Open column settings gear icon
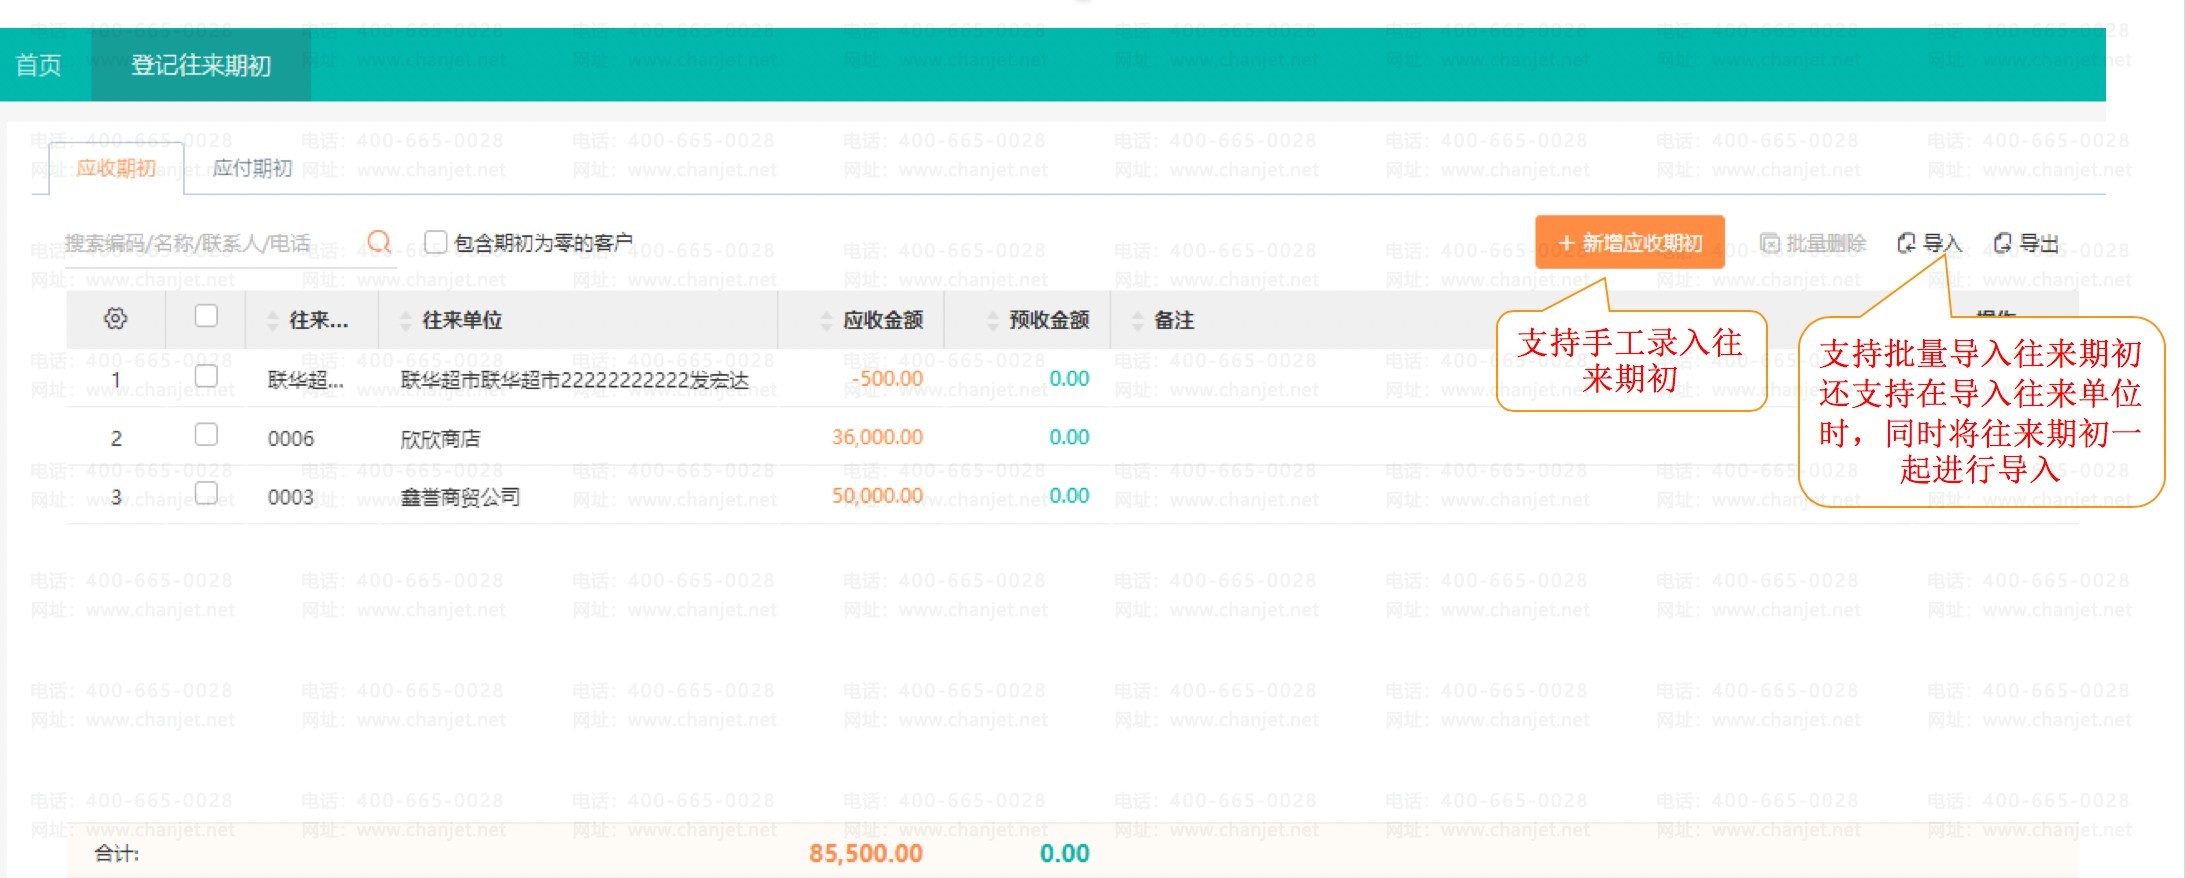 [x=116, y=319]
